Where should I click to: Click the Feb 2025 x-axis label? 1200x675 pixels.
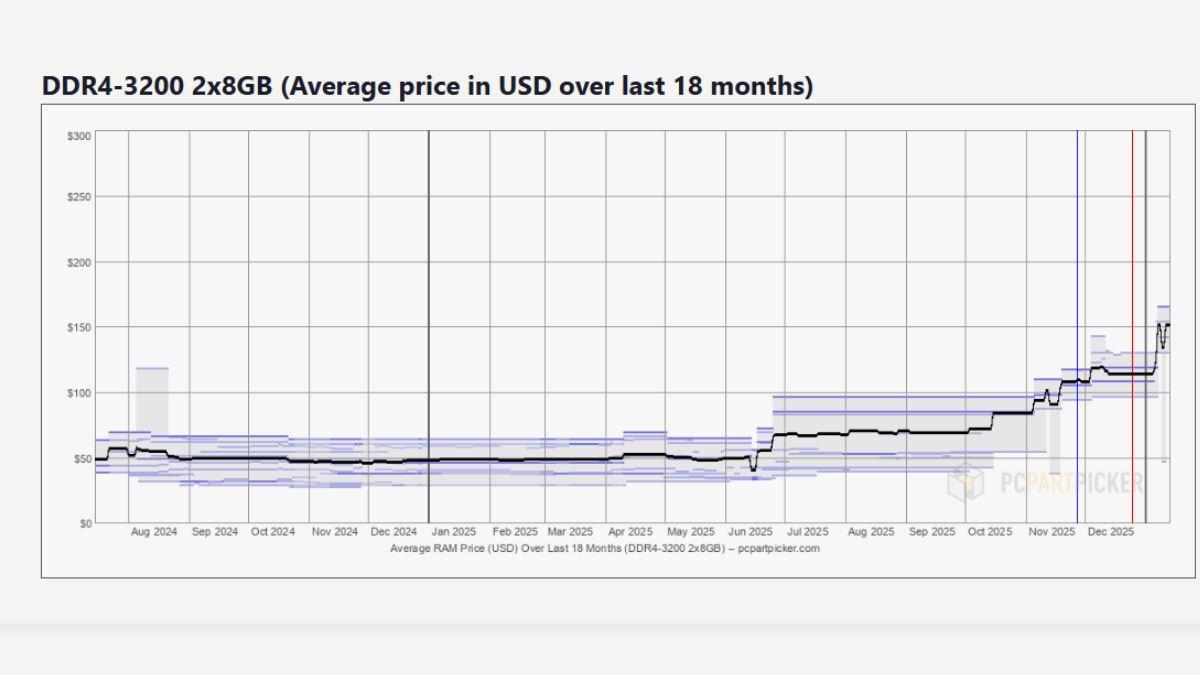(x=516, y=532)
